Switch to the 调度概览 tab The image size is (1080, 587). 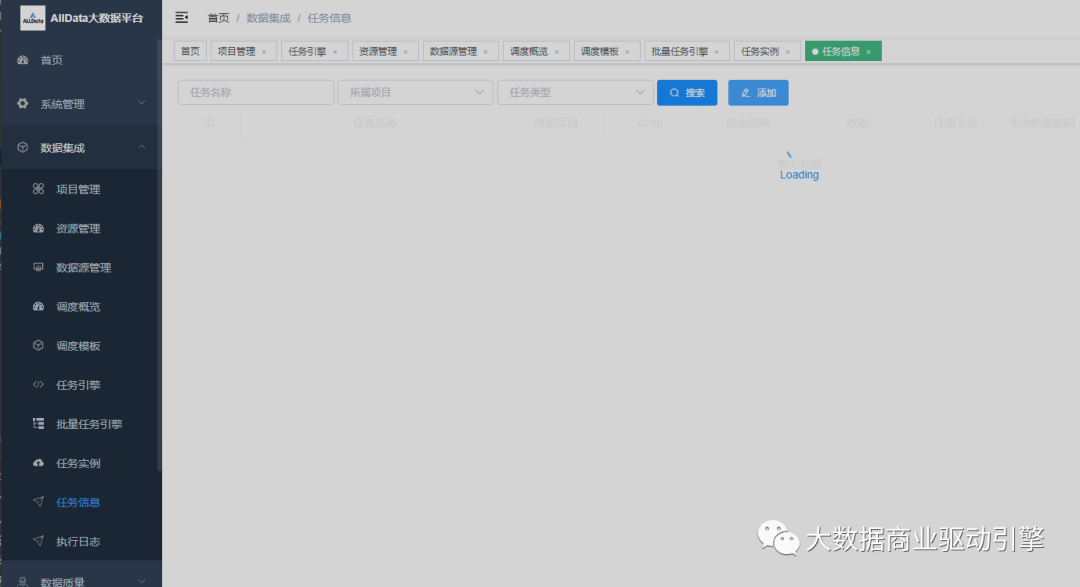529,51
